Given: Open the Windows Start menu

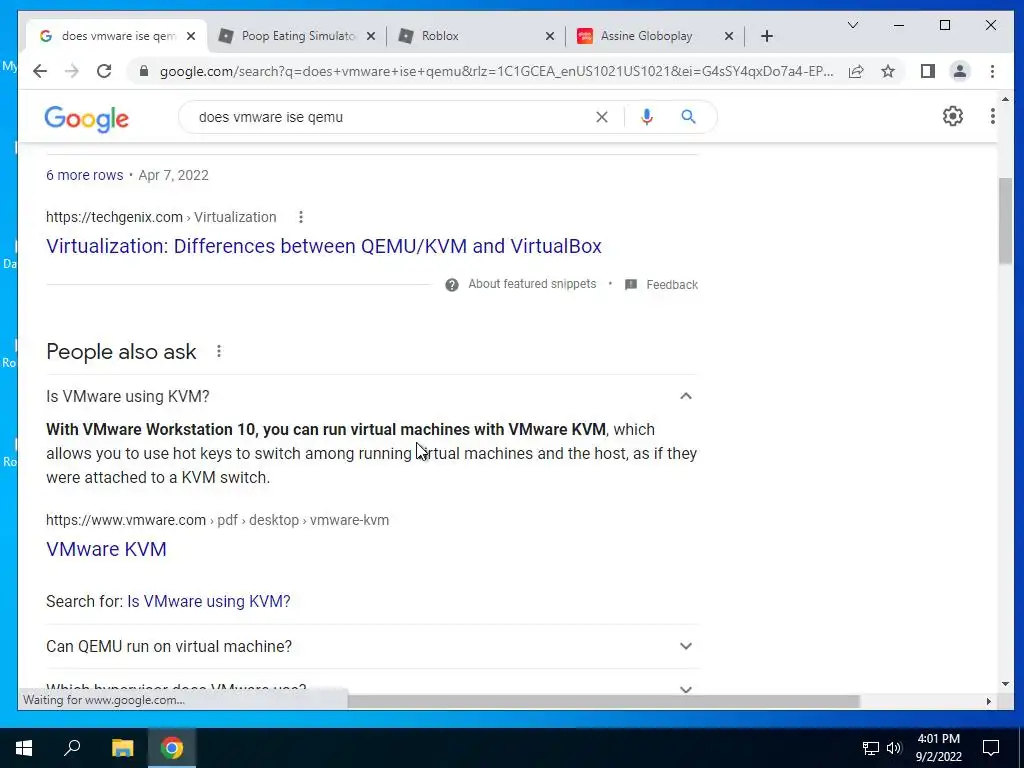Looking at the screenshot, I should pos(24,748).
